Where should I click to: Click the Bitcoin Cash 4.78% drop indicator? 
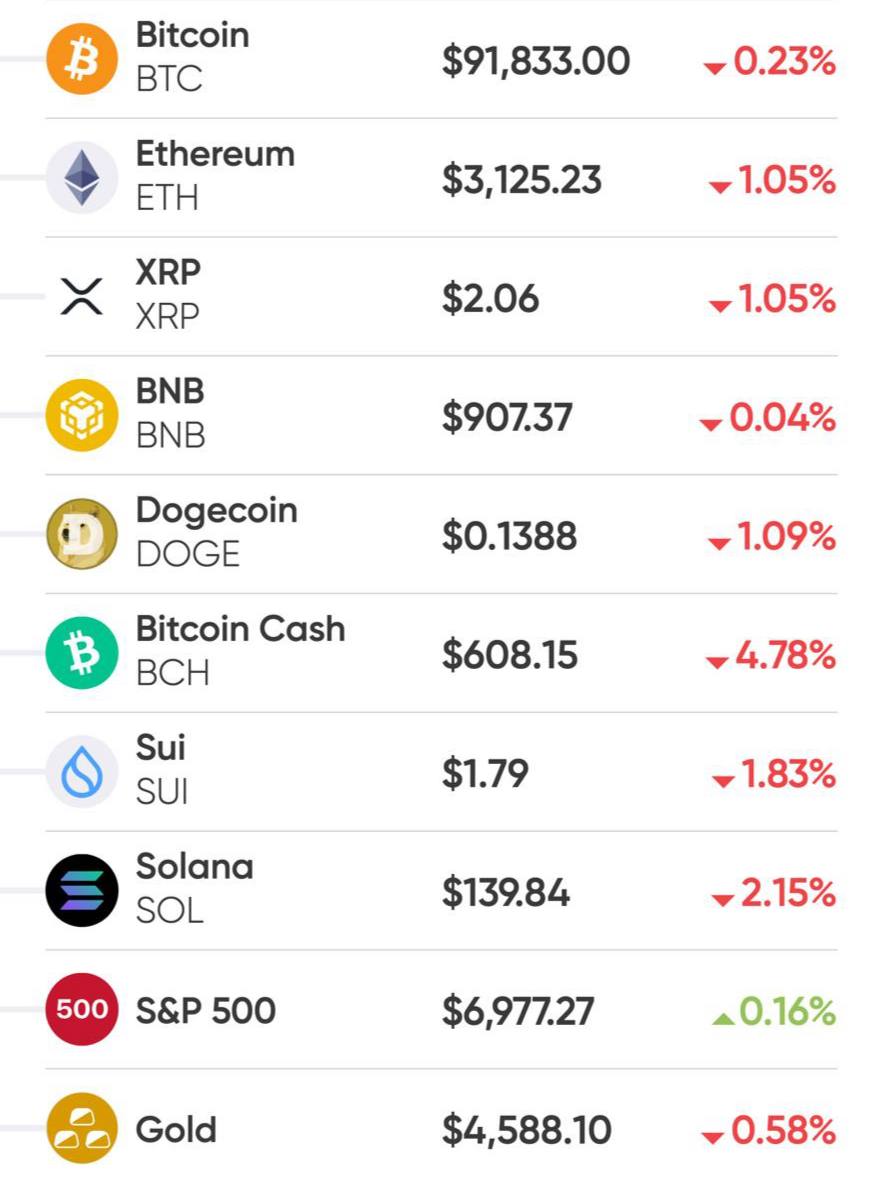(771, 657)
